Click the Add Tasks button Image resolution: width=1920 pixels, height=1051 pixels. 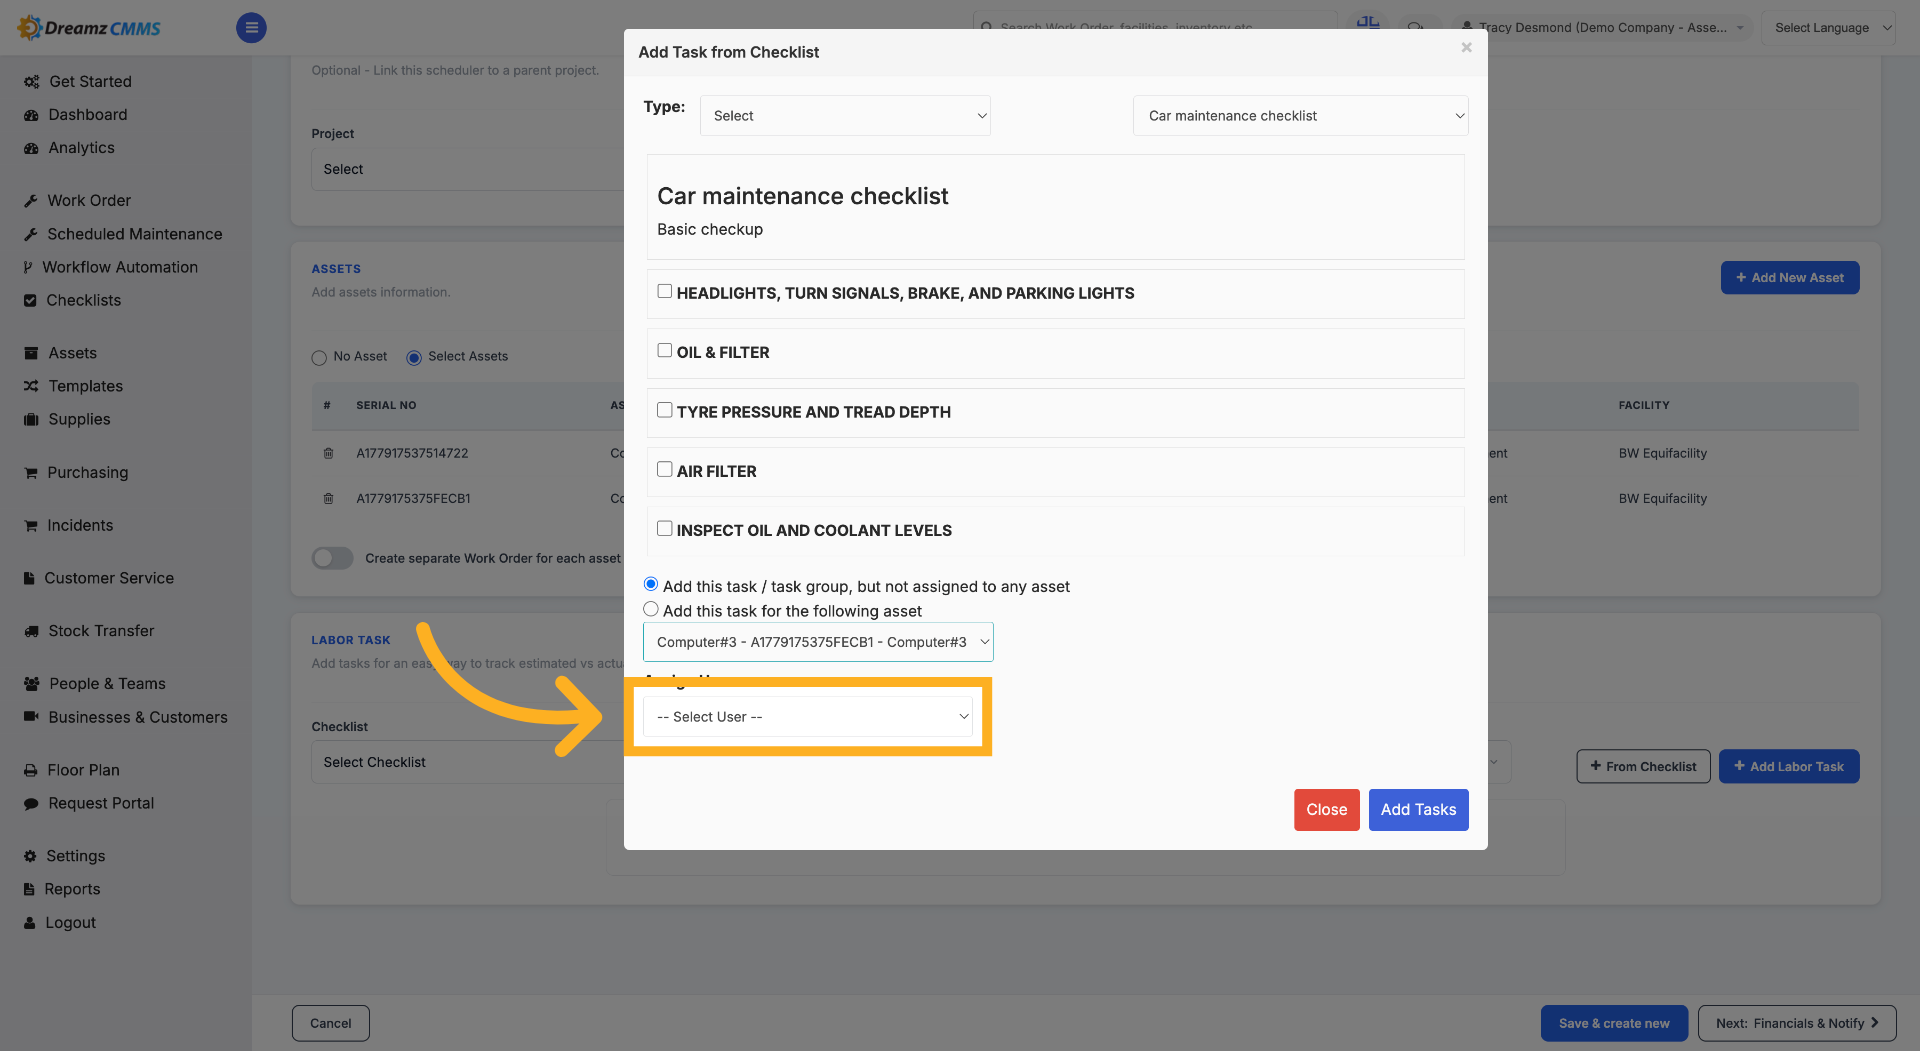(x=1418, y=810)
